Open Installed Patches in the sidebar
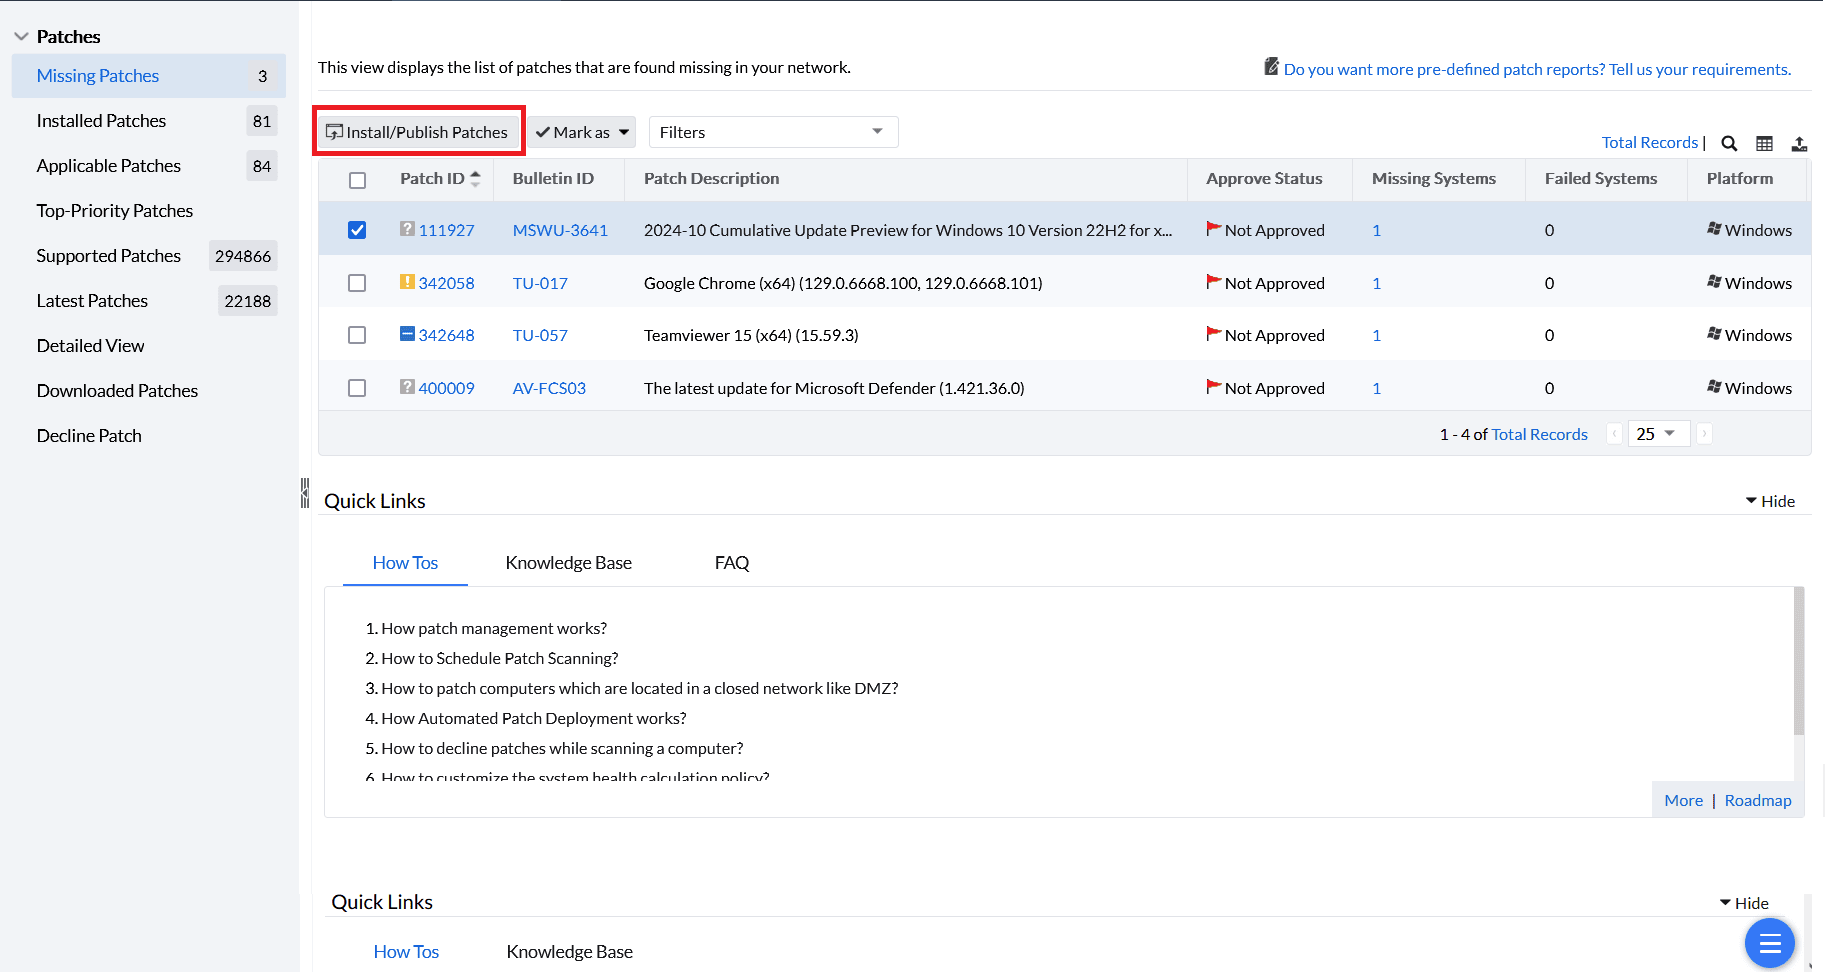1825x972 pixels. [101, 121]
